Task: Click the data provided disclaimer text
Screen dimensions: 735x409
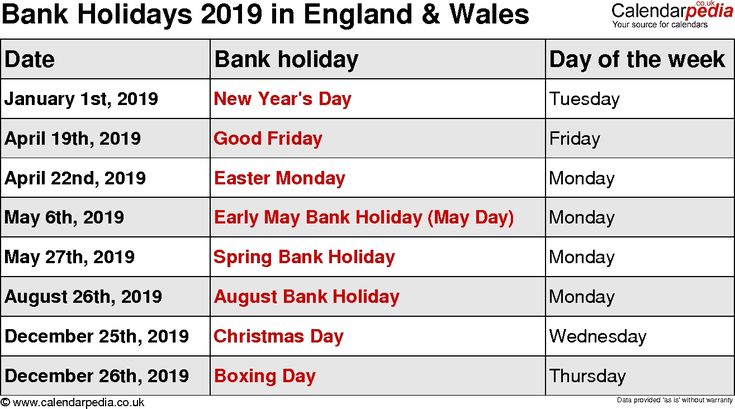Action: 673,401
